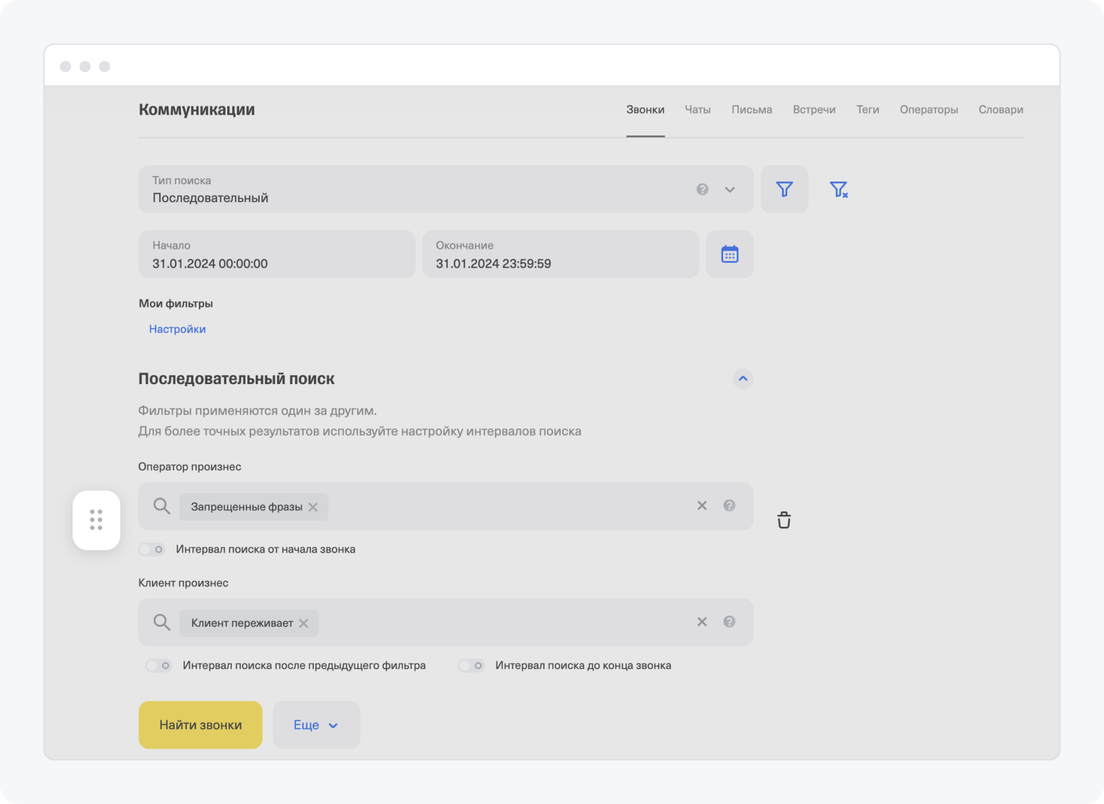Switch to the Звонки tab
The image size is (1104, 804).
coord(645,110)
